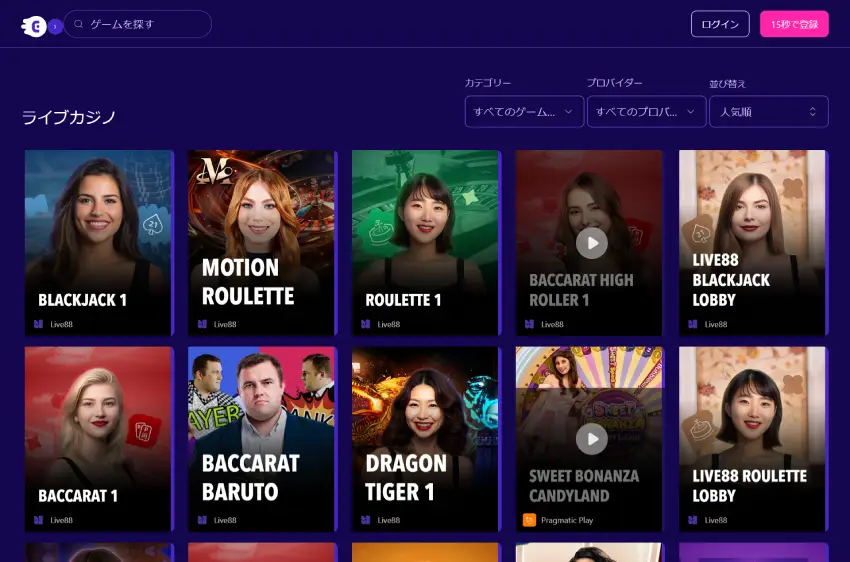This screenshot has height=562, width=850.
Task: Click the 15秒で登録 button
Action: pyautogui.click(x=794, y=24)
